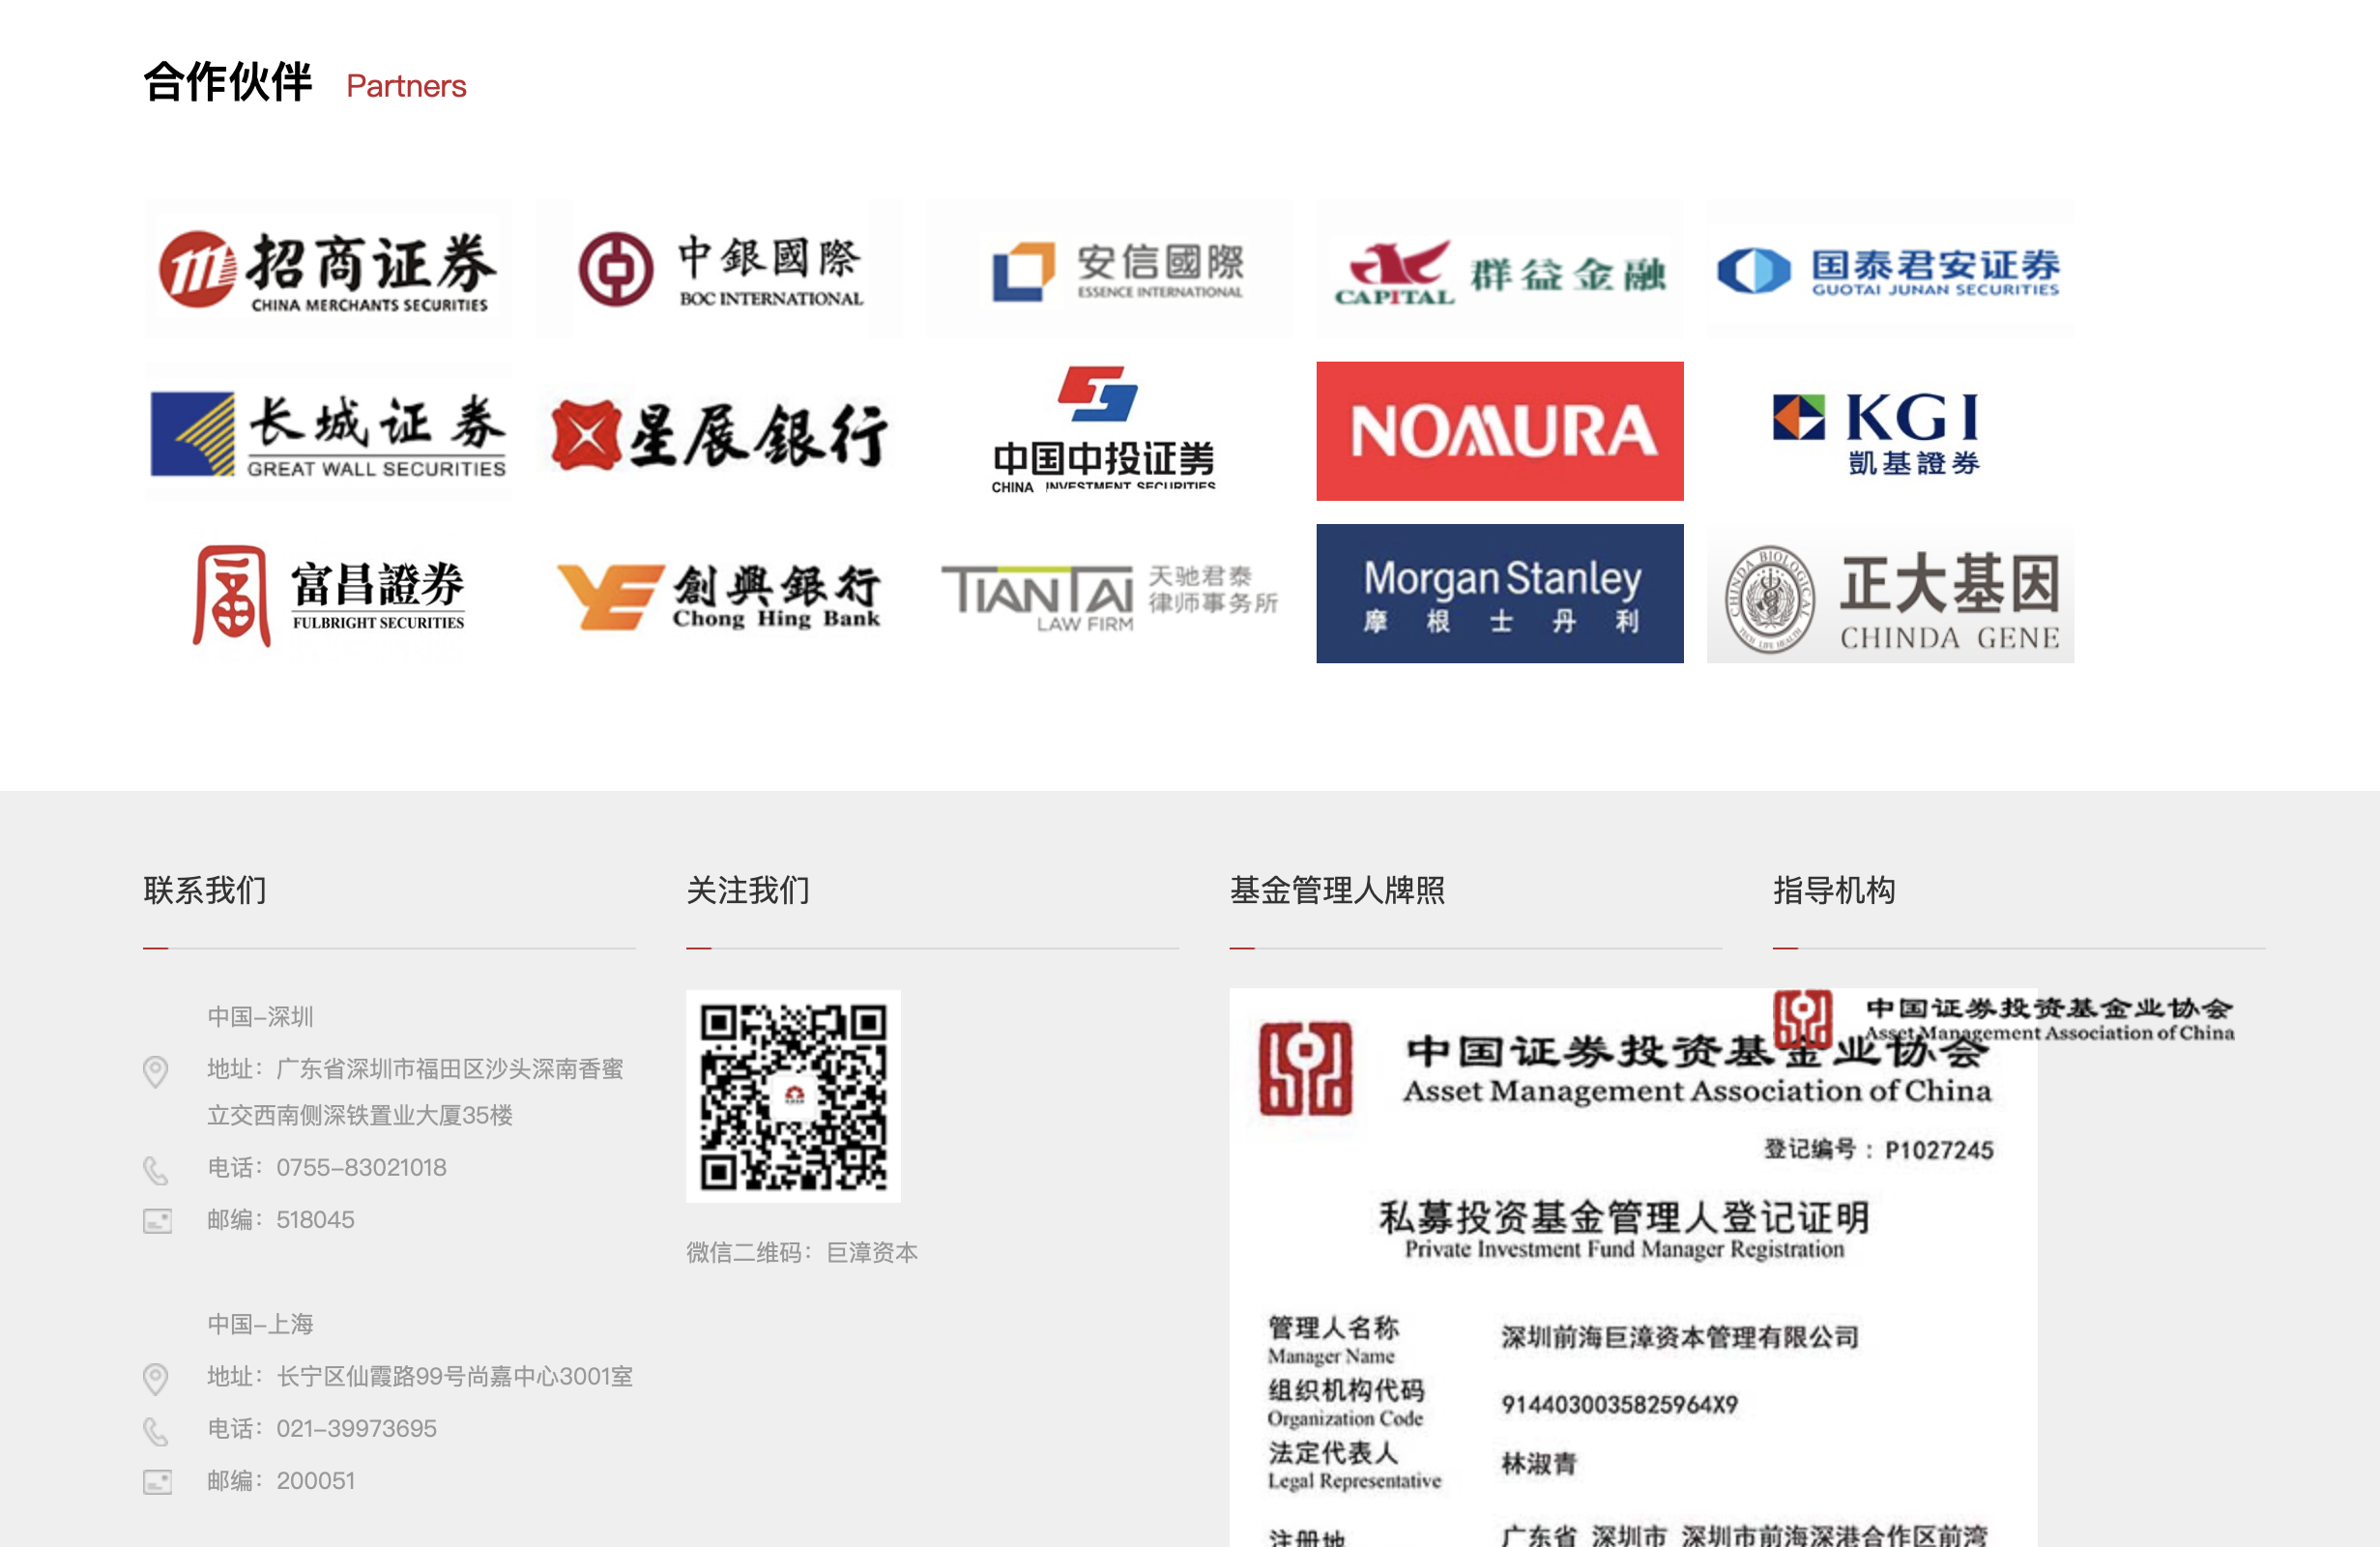Viewport: 2380px width, 1547px height.
Task: Click the phone icon beside 021-39973695
Action: click(x=156, y=1431)
